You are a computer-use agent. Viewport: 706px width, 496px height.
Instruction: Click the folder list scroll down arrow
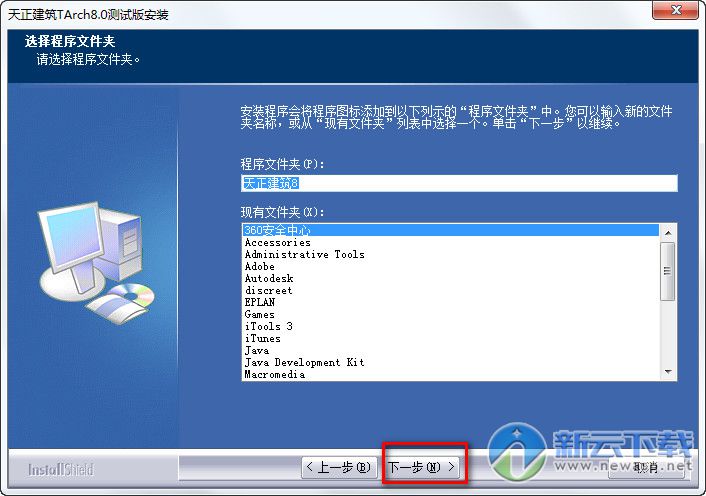tap(668, 372)
